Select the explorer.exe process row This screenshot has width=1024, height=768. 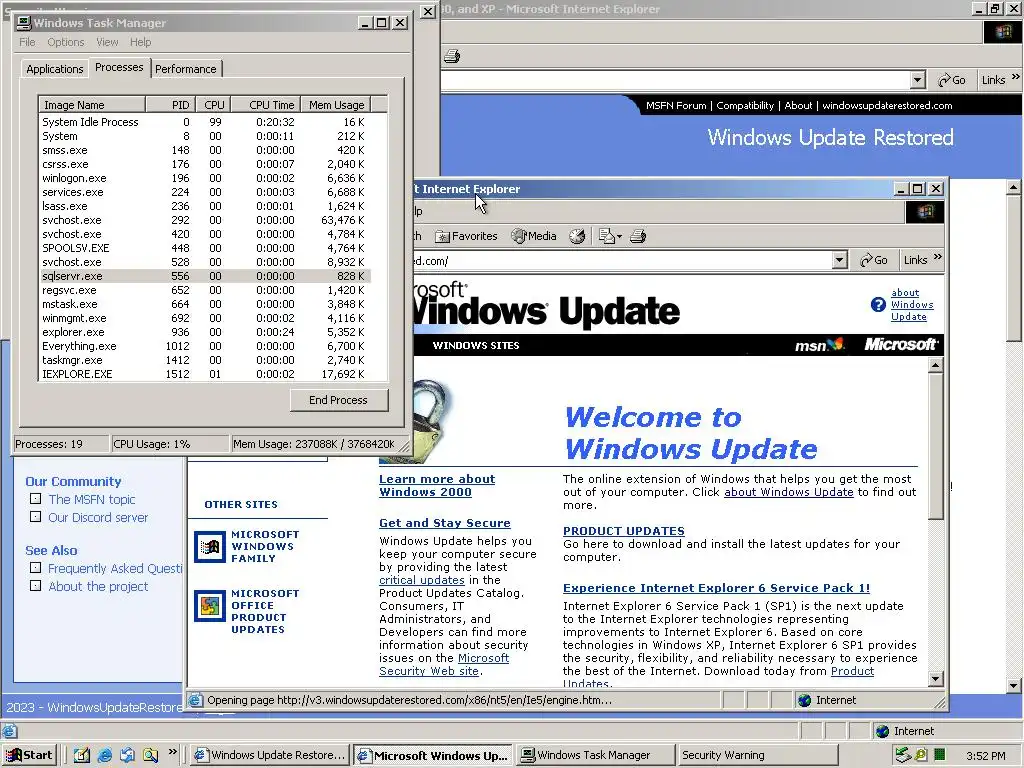click(x=206, y=332)
